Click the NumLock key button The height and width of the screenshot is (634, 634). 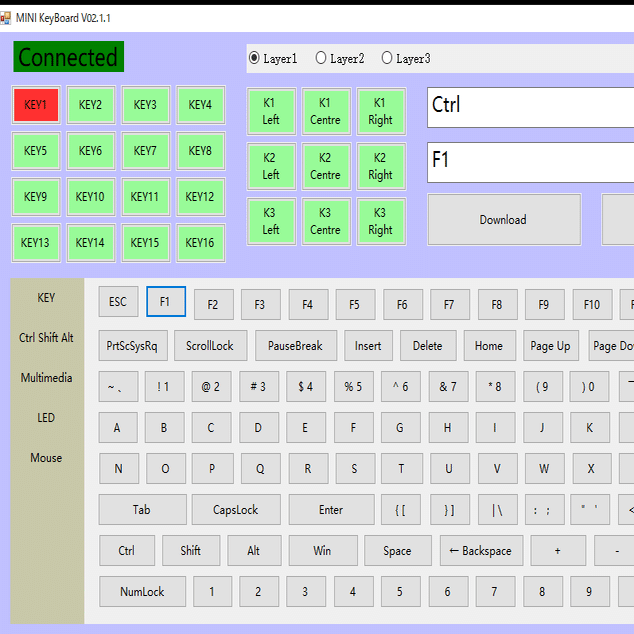coord(142,592)
